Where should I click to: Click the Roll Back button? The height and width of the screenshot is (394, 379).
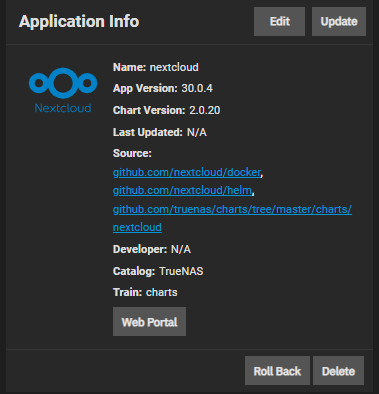[x=277, y=371]
